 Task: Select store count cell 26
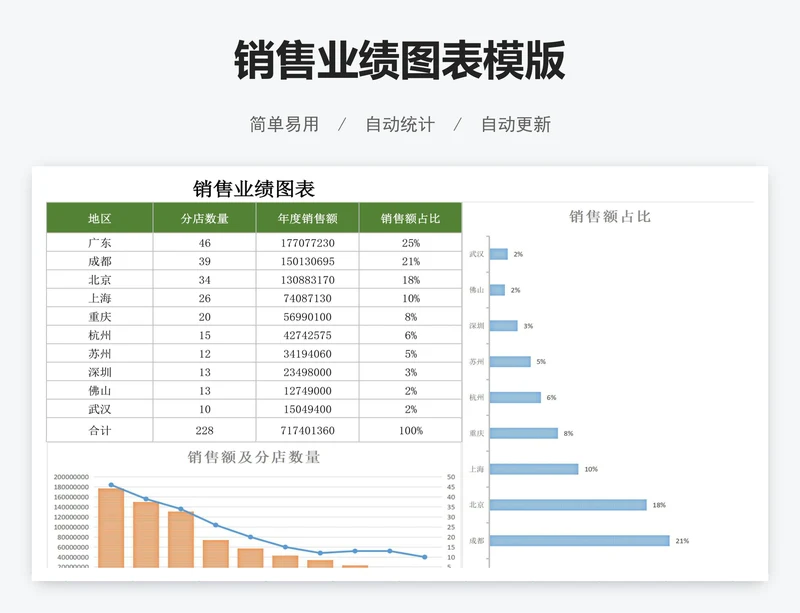tap(204, 298)
